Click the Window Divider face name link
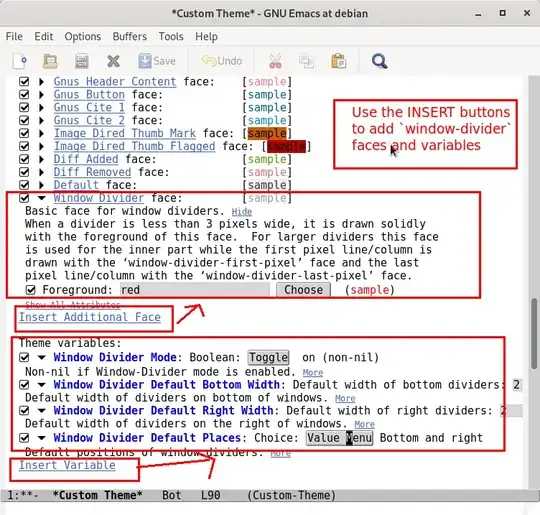This screenshot has height=515, width=540. pyautogui.click(x=98, y=198)
